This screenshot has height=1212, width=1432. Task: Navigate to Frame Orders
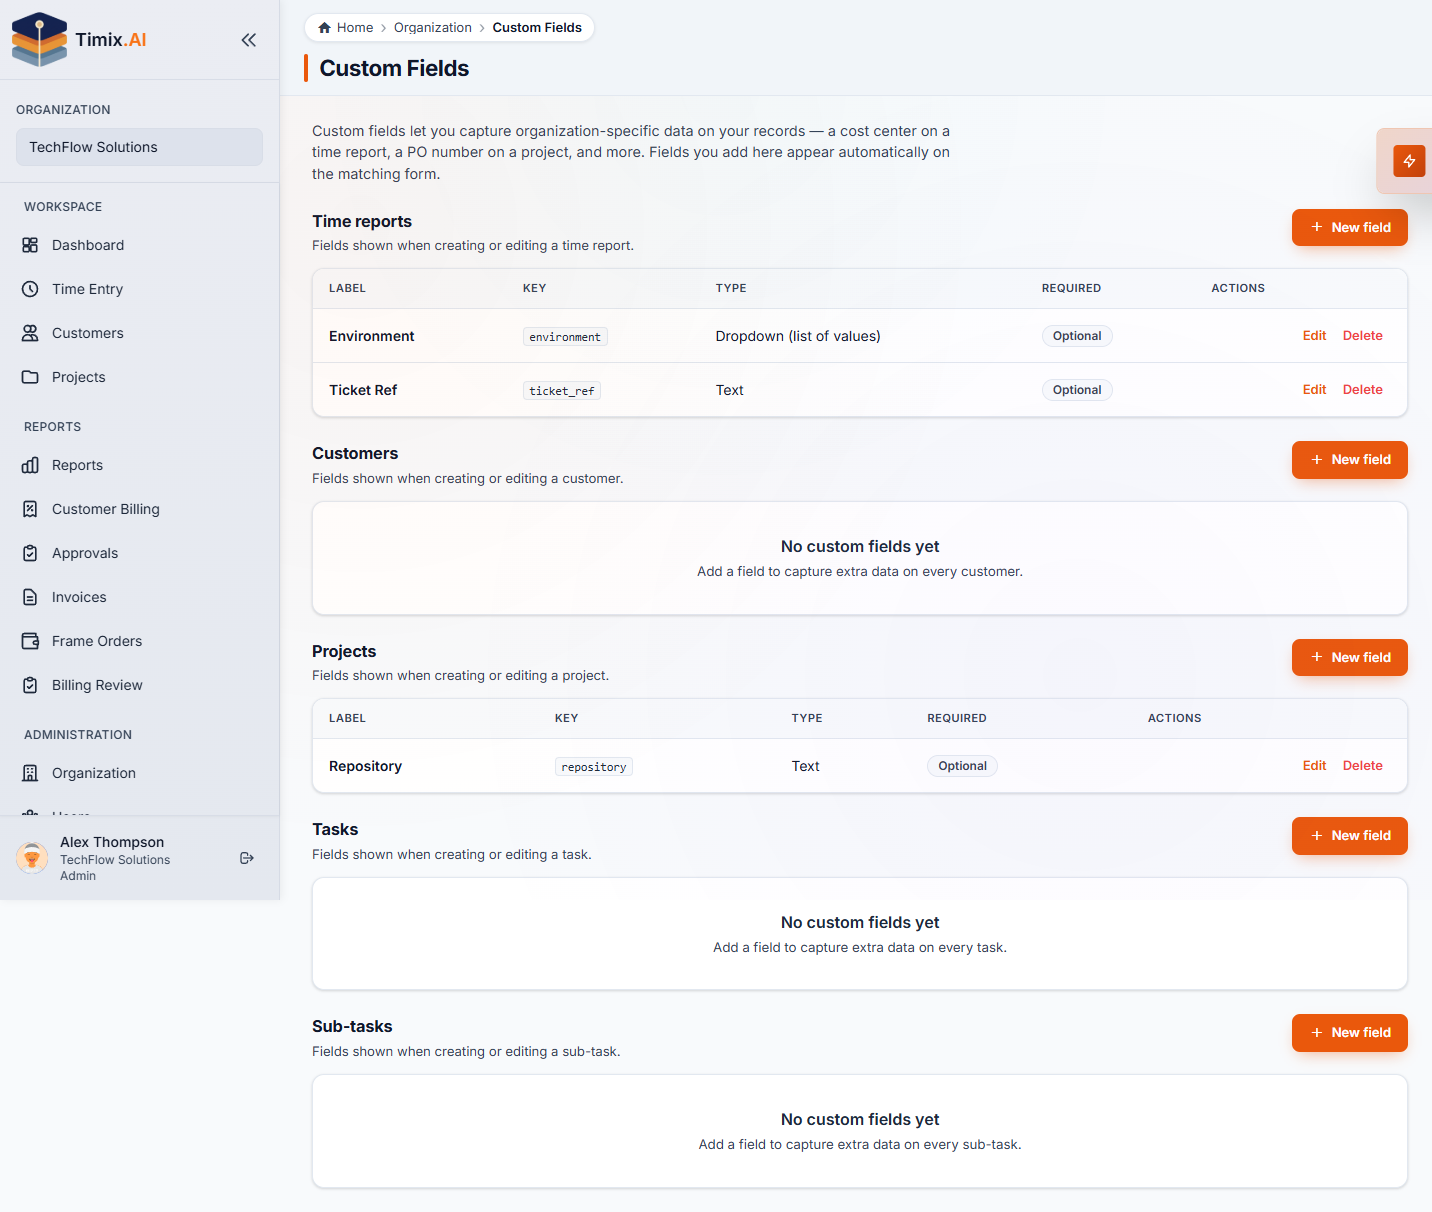pyautogui.click(x=139, y=641)
